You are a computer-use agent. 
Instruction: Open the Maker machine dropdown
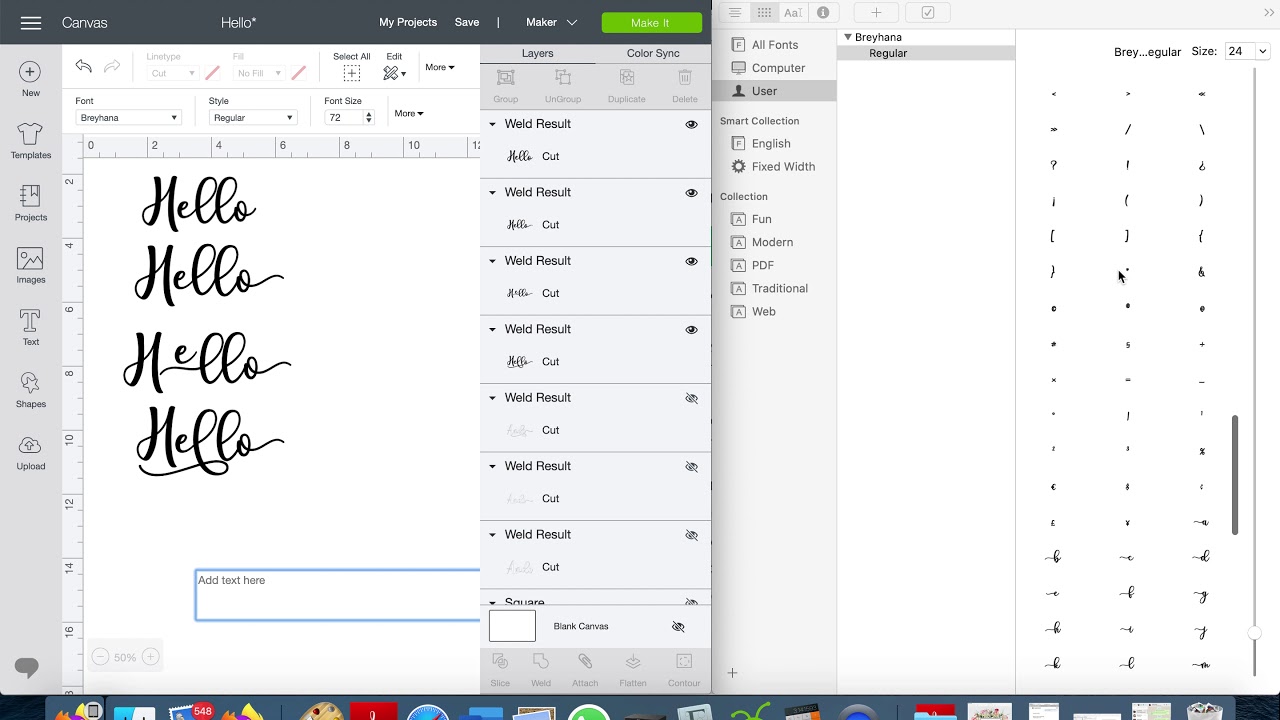point(552,22)
